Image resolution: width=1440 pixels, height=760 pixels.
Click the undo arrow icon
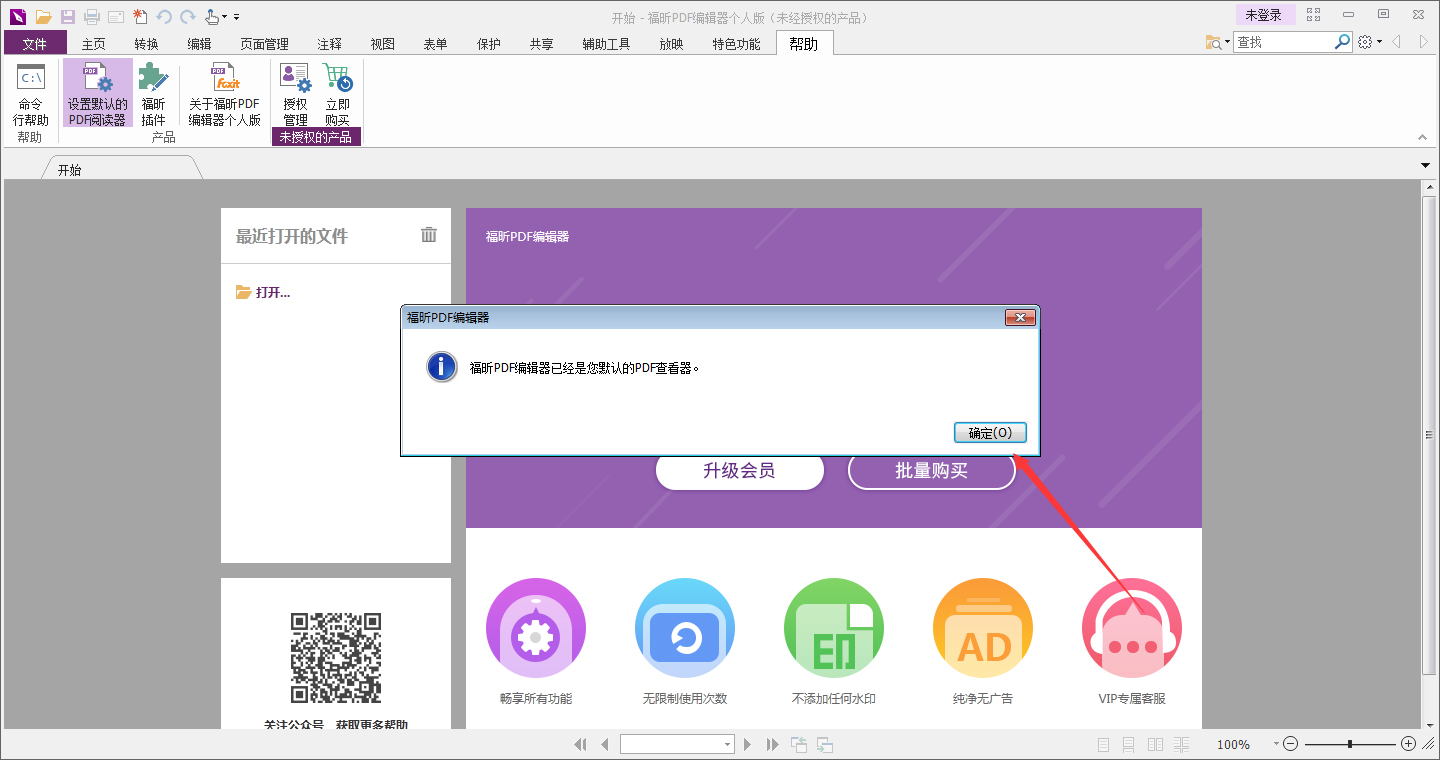pos(163,16)
